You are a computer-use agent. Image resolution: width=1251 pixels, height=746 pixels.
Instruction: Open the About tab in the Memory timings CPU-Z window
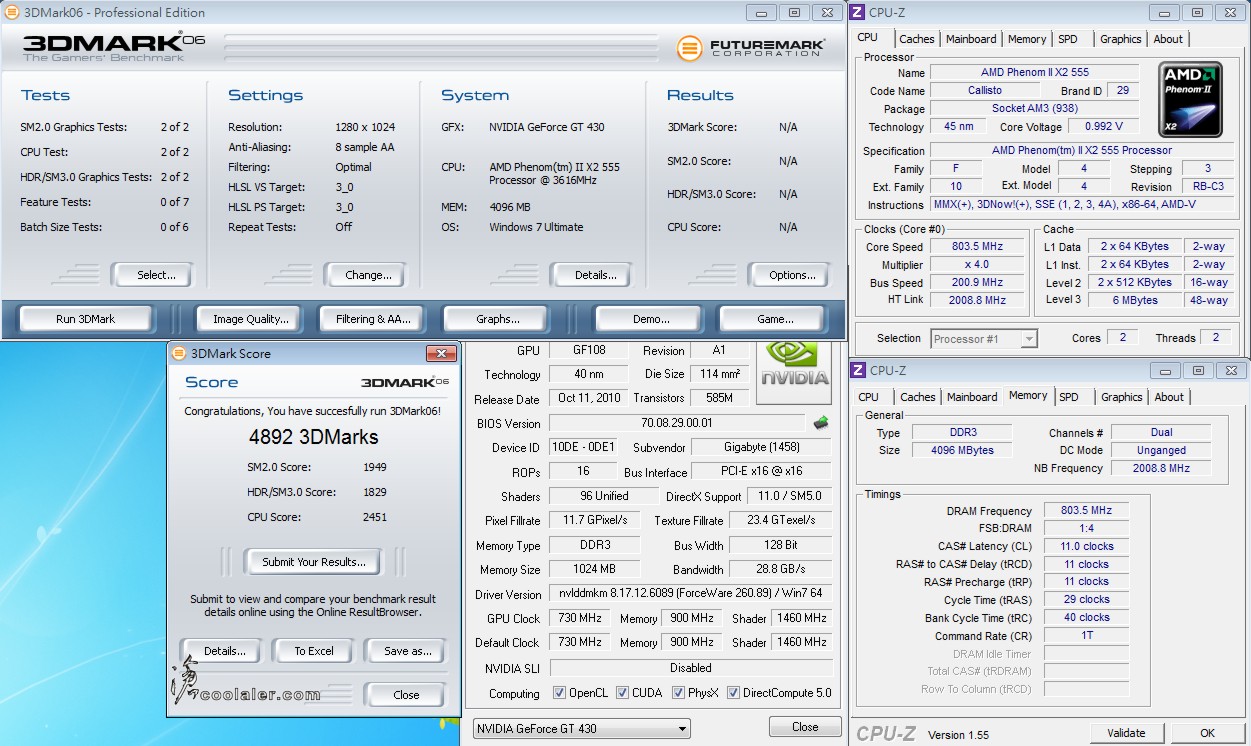1169,397
